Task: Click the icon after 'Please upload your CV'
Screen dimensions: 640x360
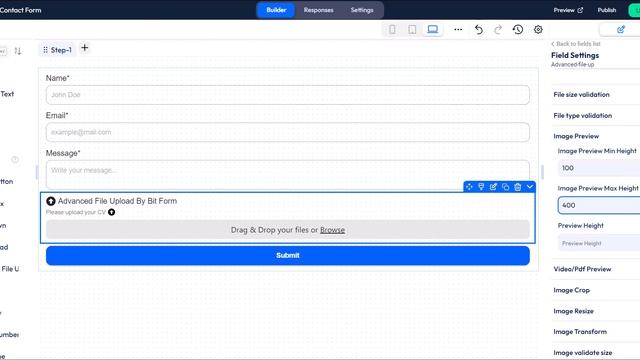Action: (x=111, y=212)
